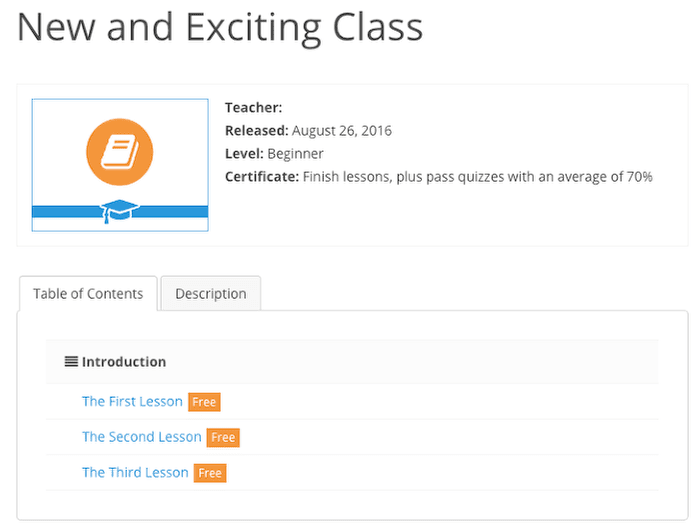Screen dimensions: 700x530
Task: Collapse the Introduction section header
Action: point(352,362)
